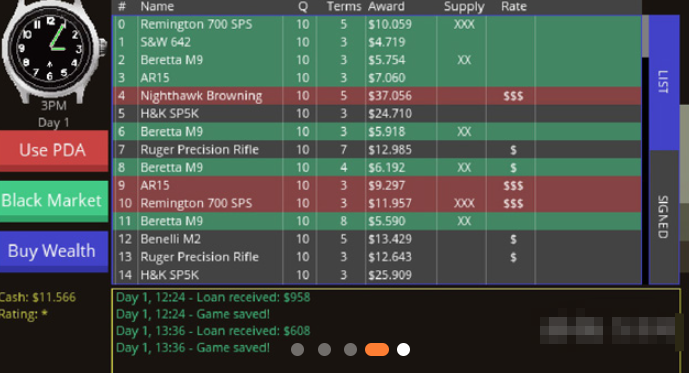This screenshot has height=373, width=689.
Task: Click the $25.909 award value
Action: pyautogui.click(x=390, y=275)
